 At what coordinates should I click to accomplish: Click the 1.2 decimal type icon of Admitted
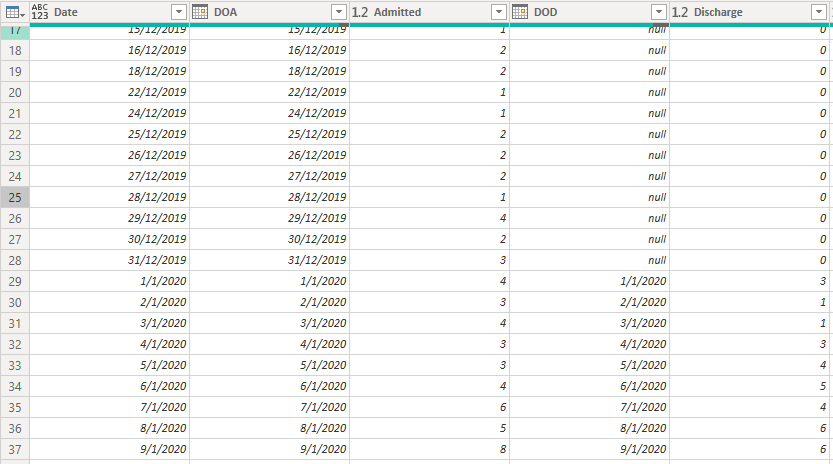[x=360, y=12]
